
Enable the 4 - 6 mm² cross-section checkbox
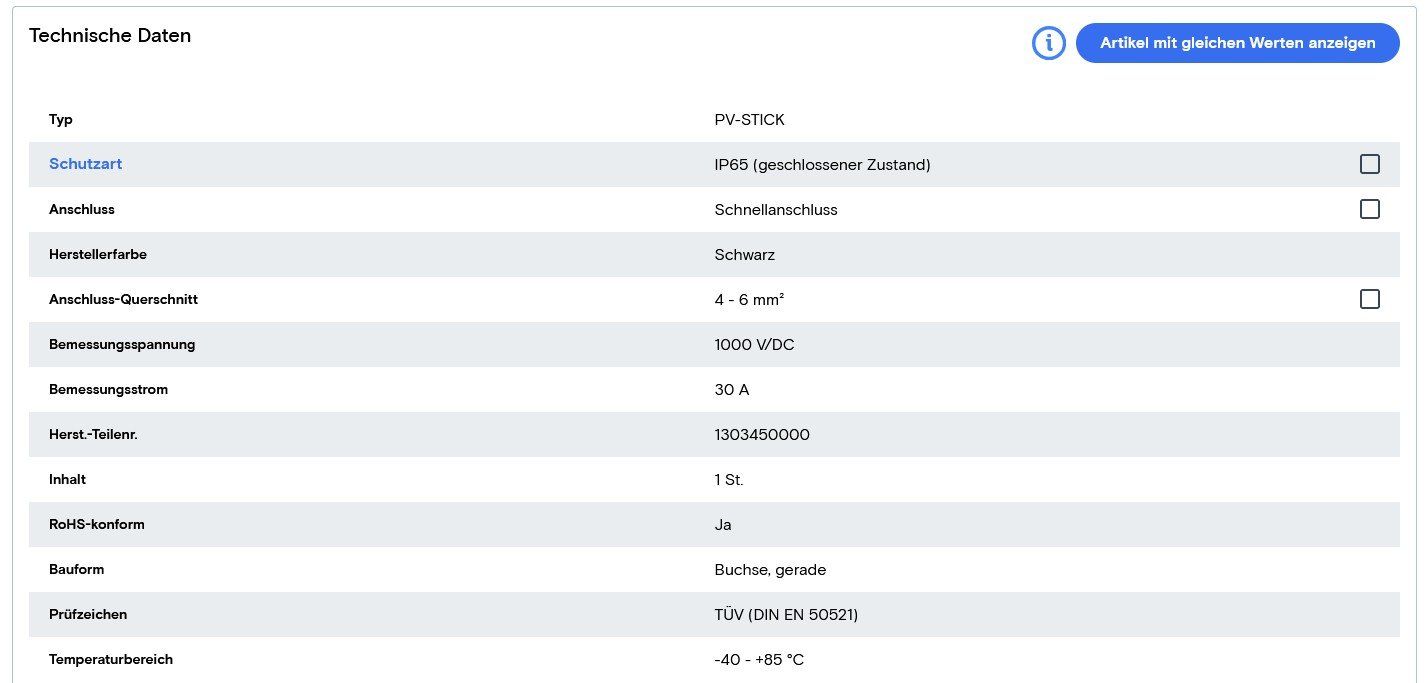1369,299
